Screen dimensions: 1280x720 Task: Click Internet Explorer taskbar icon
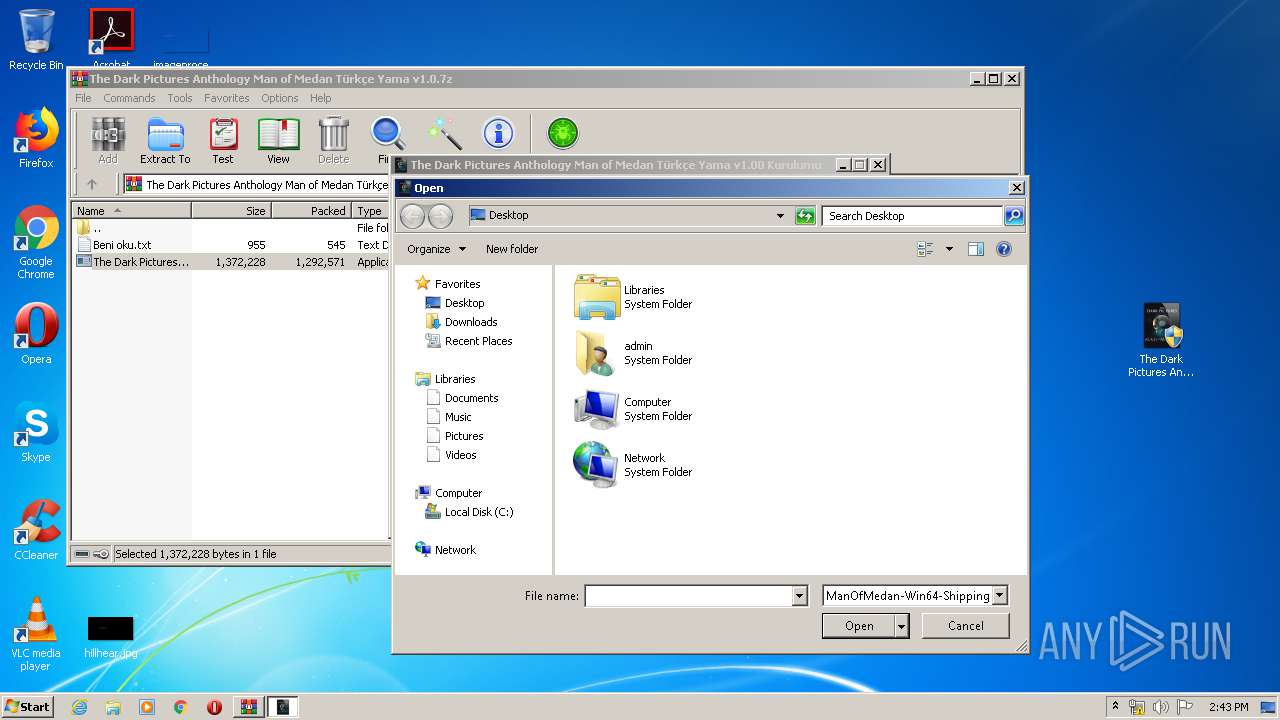coord(79,707)
